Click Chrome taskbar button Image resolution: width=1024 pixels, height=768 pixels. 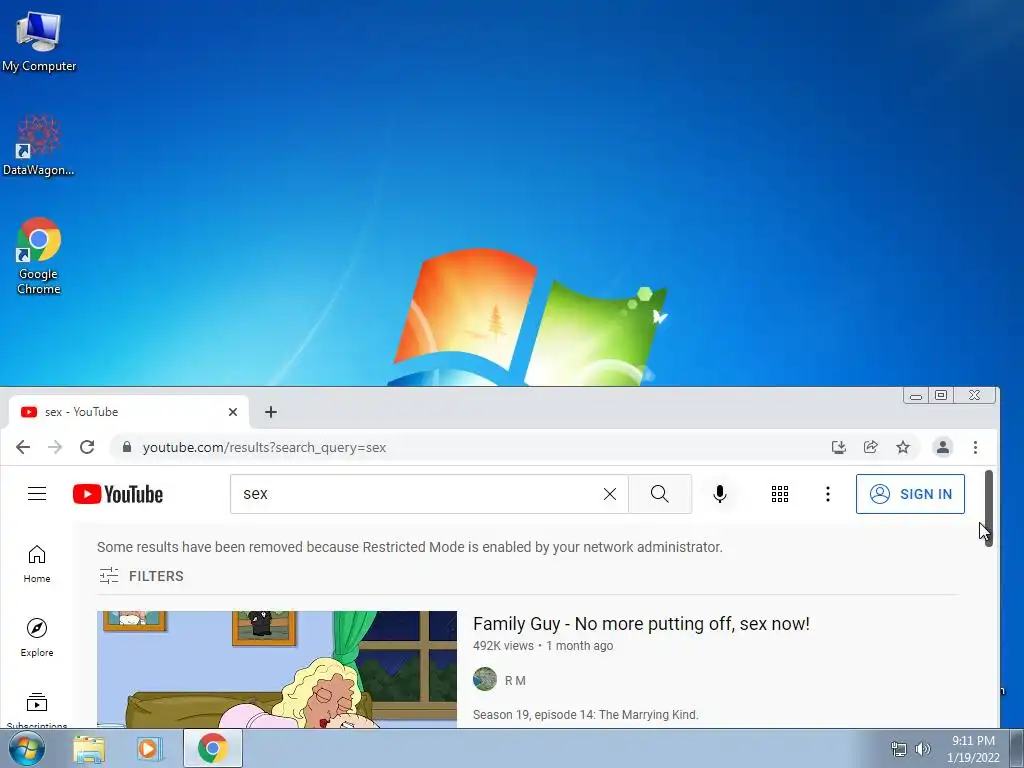[213, 748]
